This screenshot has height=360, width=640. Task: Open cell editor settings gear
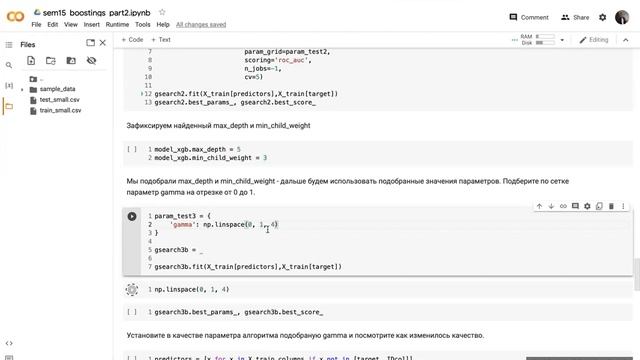(x=587, y=206)
